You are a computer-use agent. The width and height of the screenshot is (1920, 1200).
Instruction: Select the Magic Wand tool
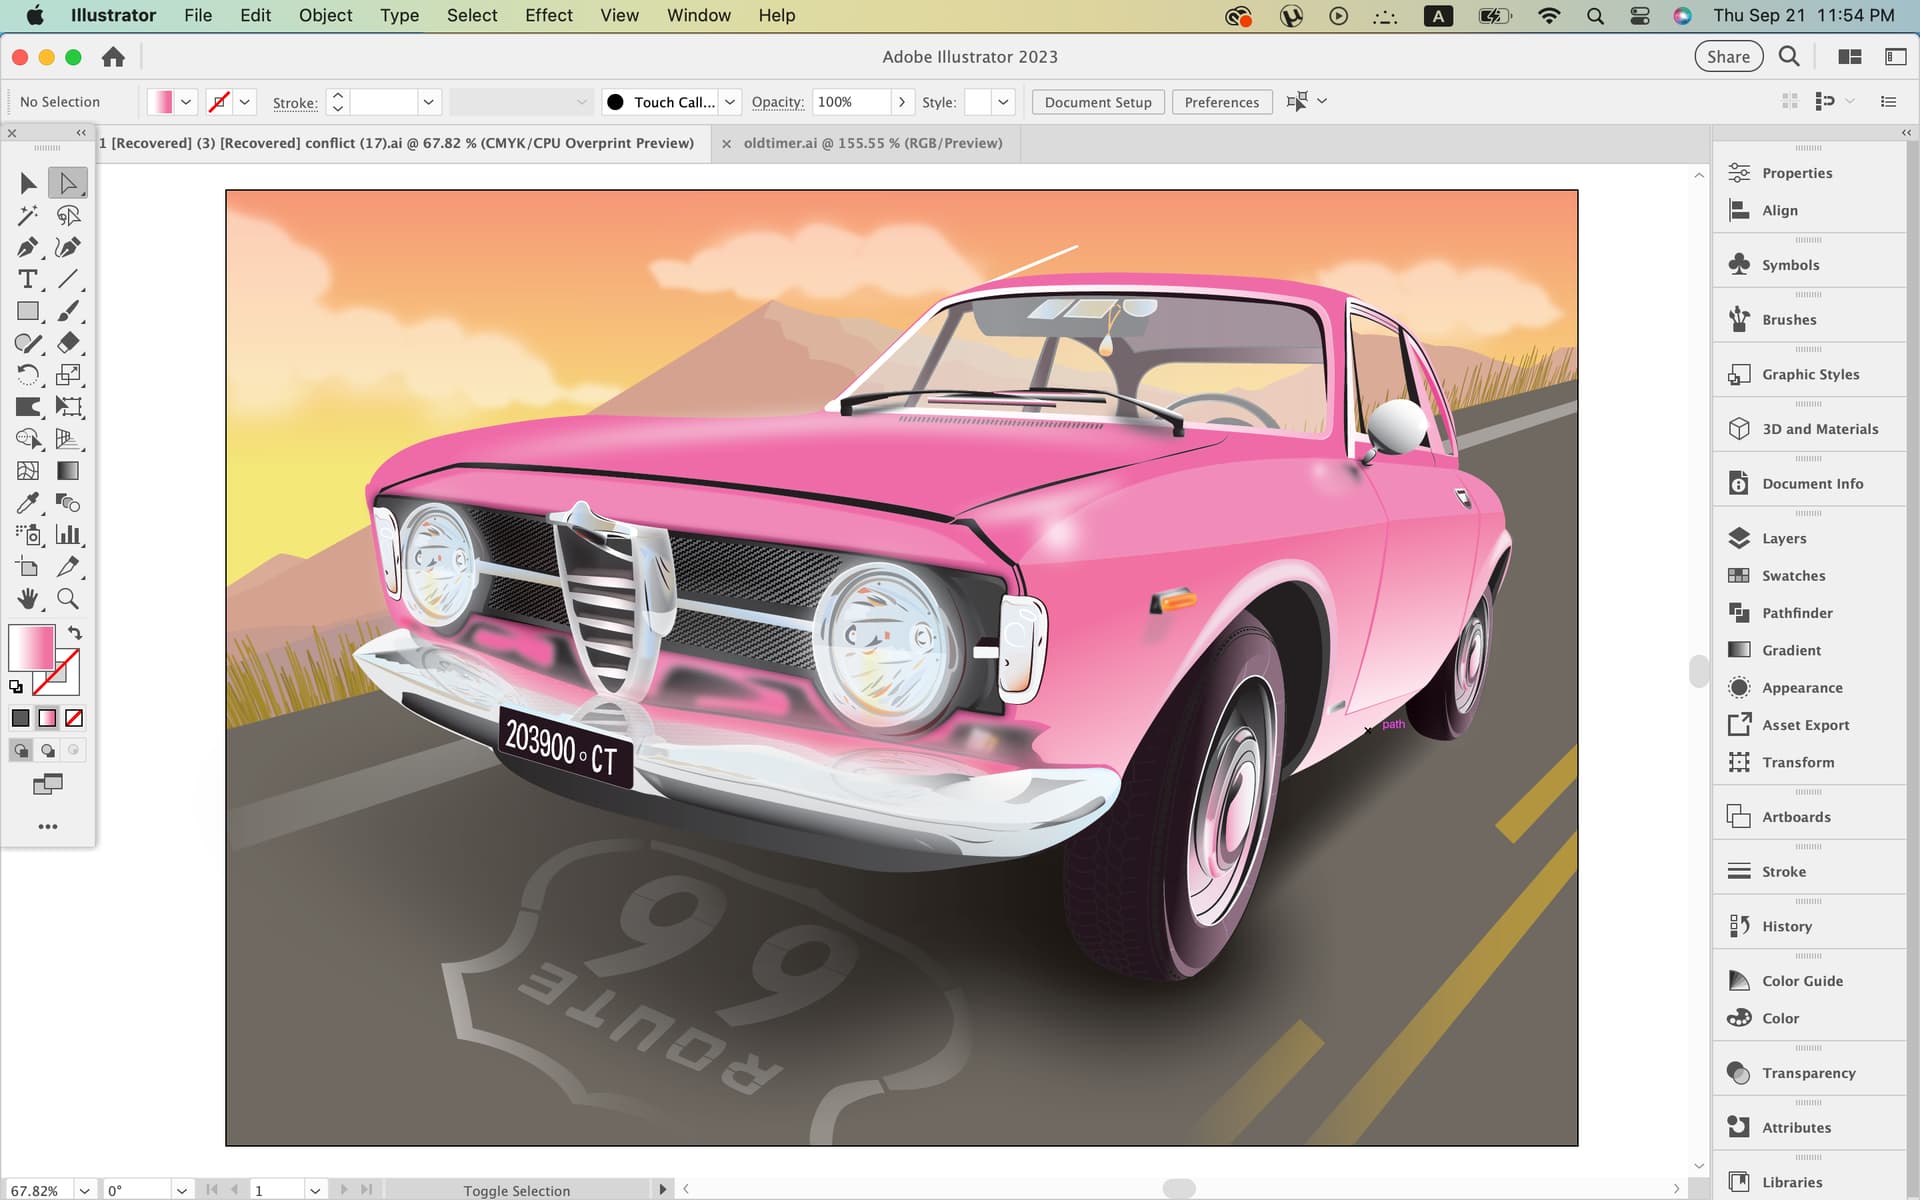point(28,215)
